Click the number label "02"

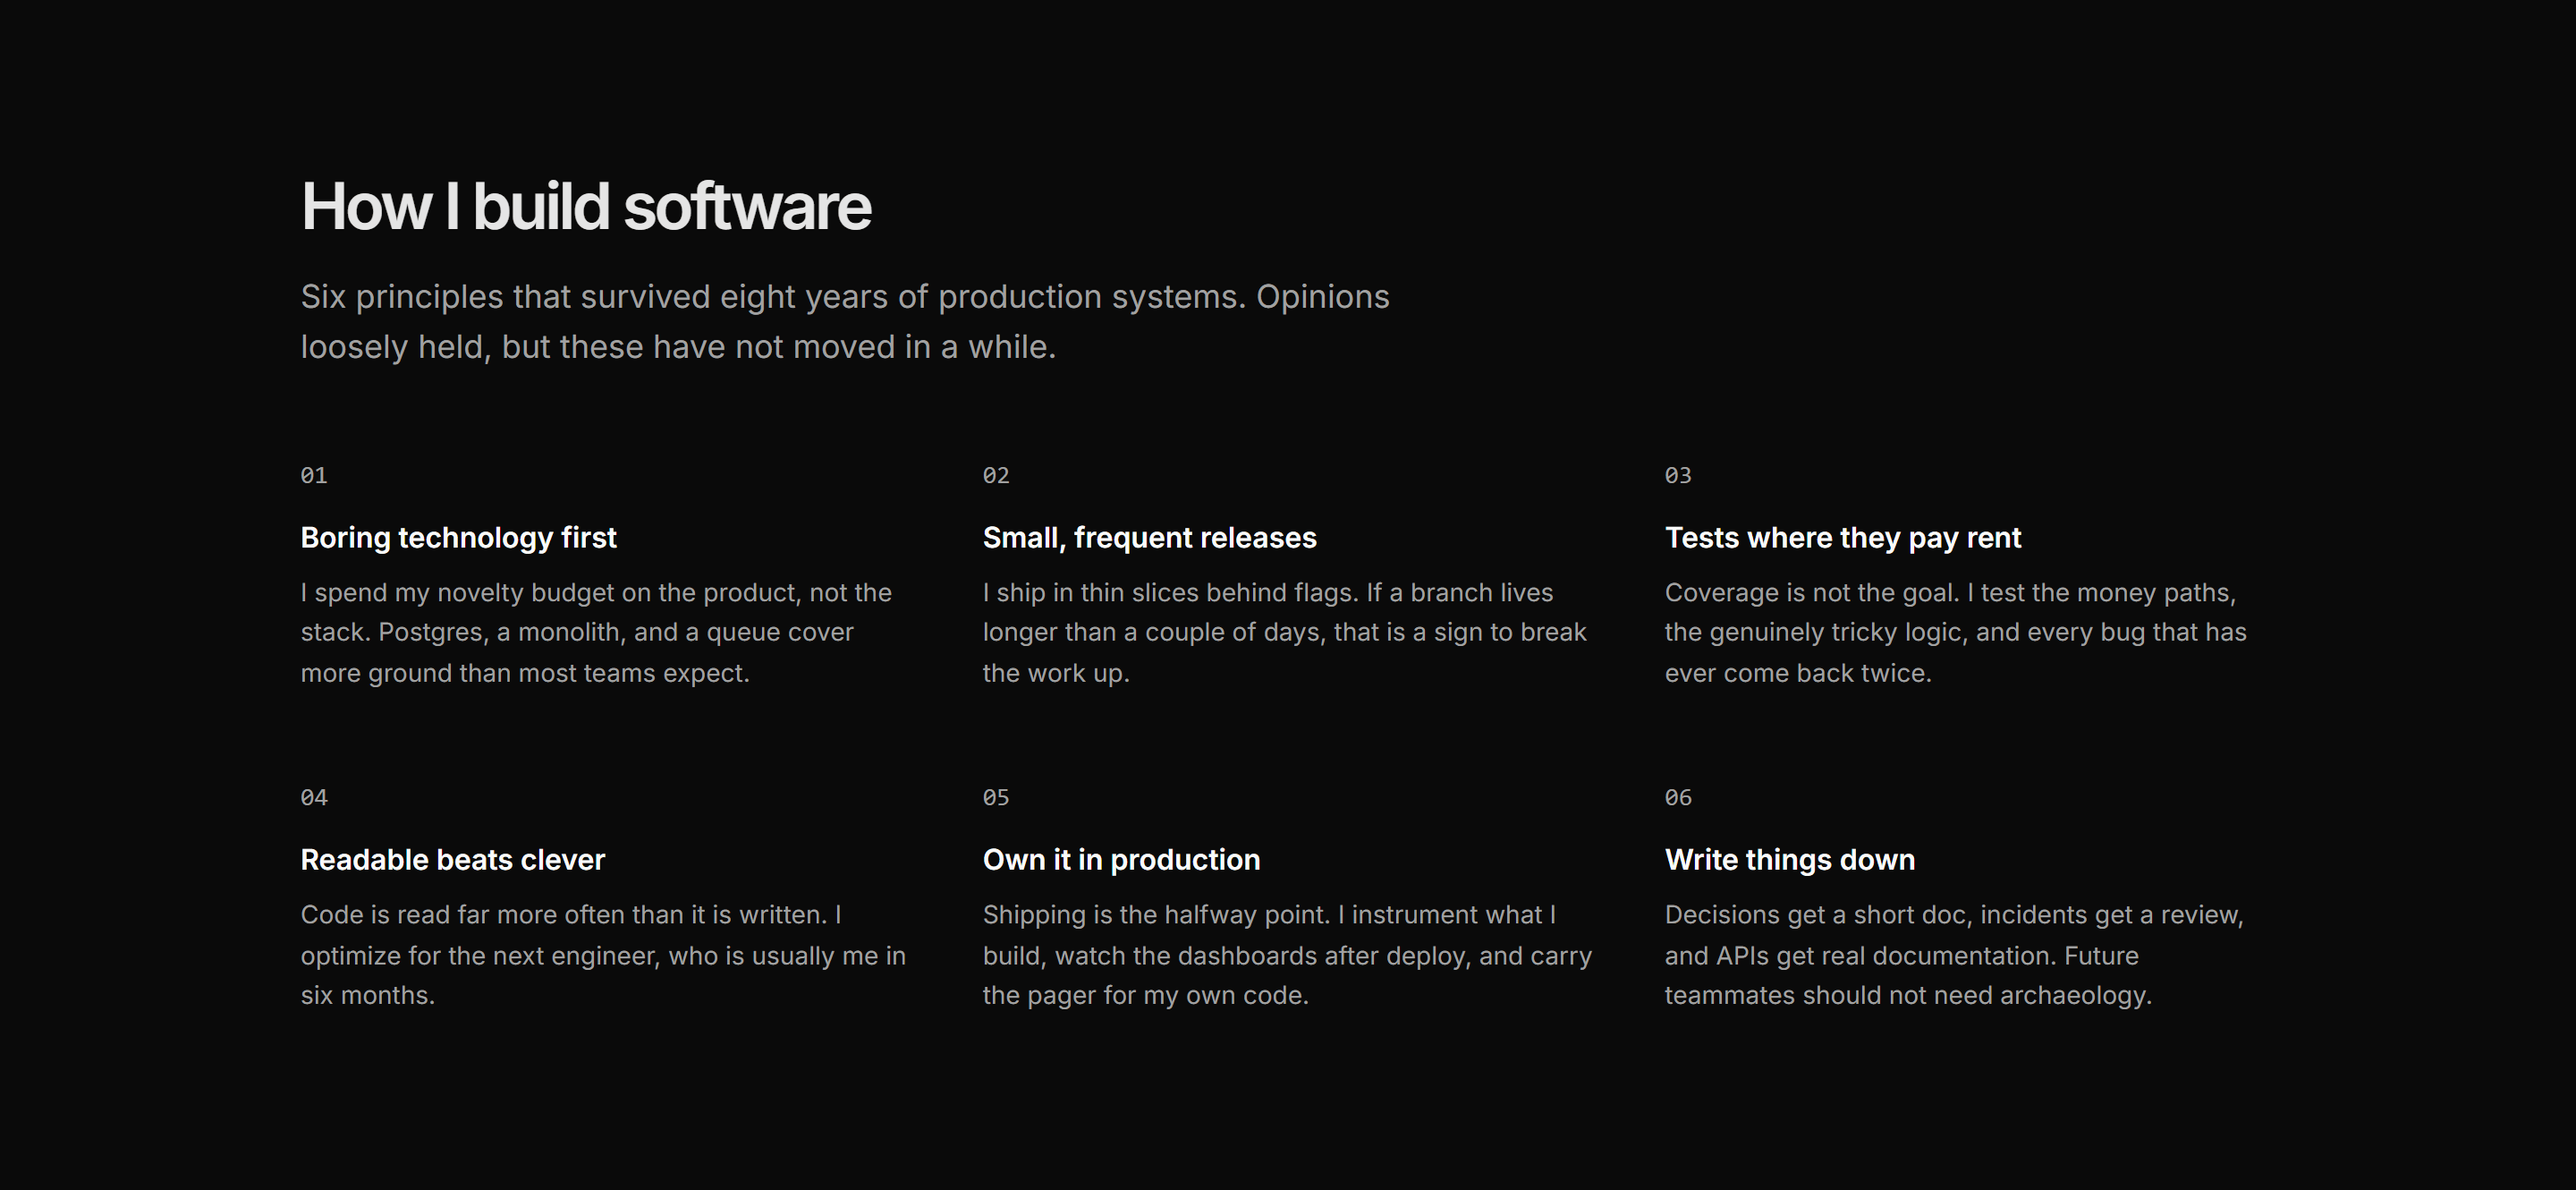pyautogui.click(x=996, y=476)
